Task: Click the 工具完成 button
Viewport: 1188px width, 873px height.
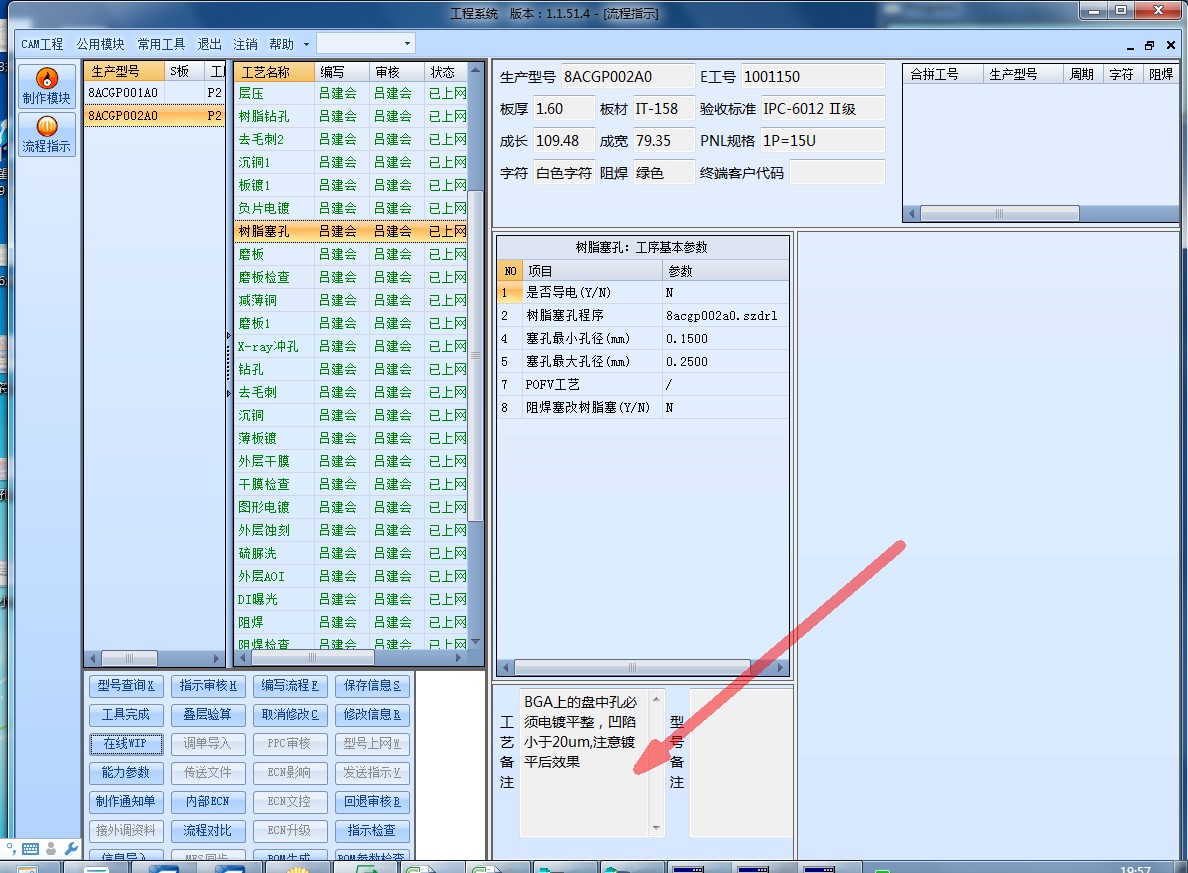Action: click(126, 715)
